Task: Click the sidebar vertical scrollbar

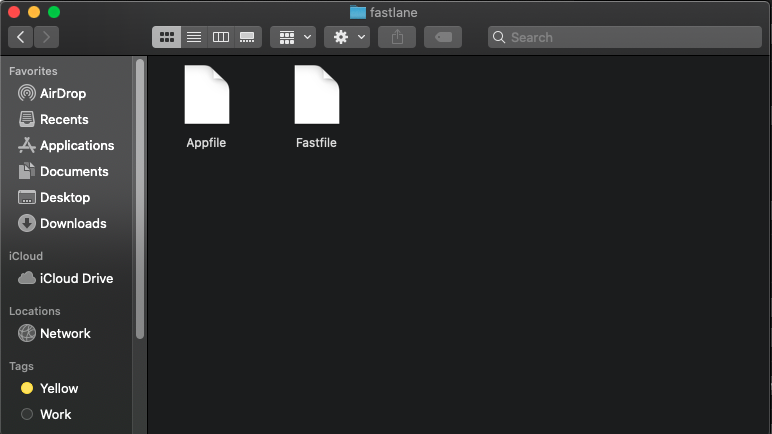Action: tap(140, 199)
